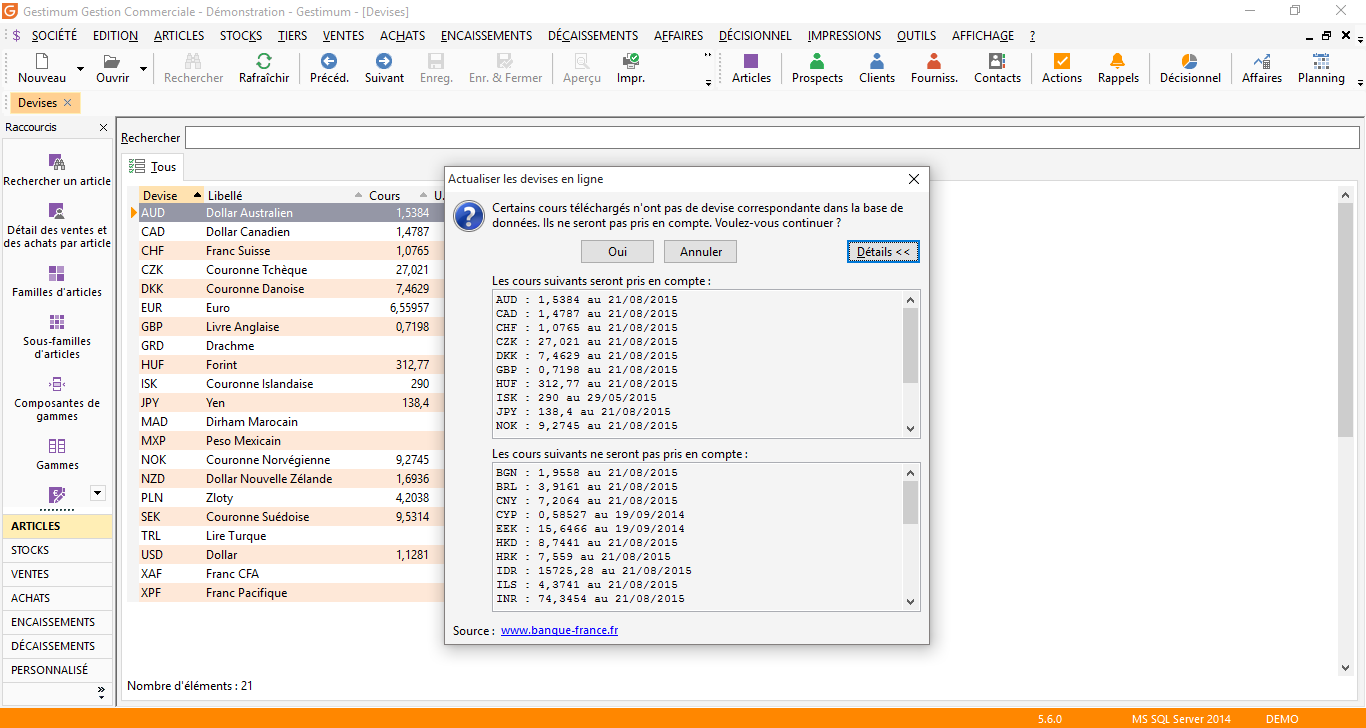Open the Actions icon
The width and height of the screenshot is (1366, 728).
pyautogui.click(x=1062, y=61)
